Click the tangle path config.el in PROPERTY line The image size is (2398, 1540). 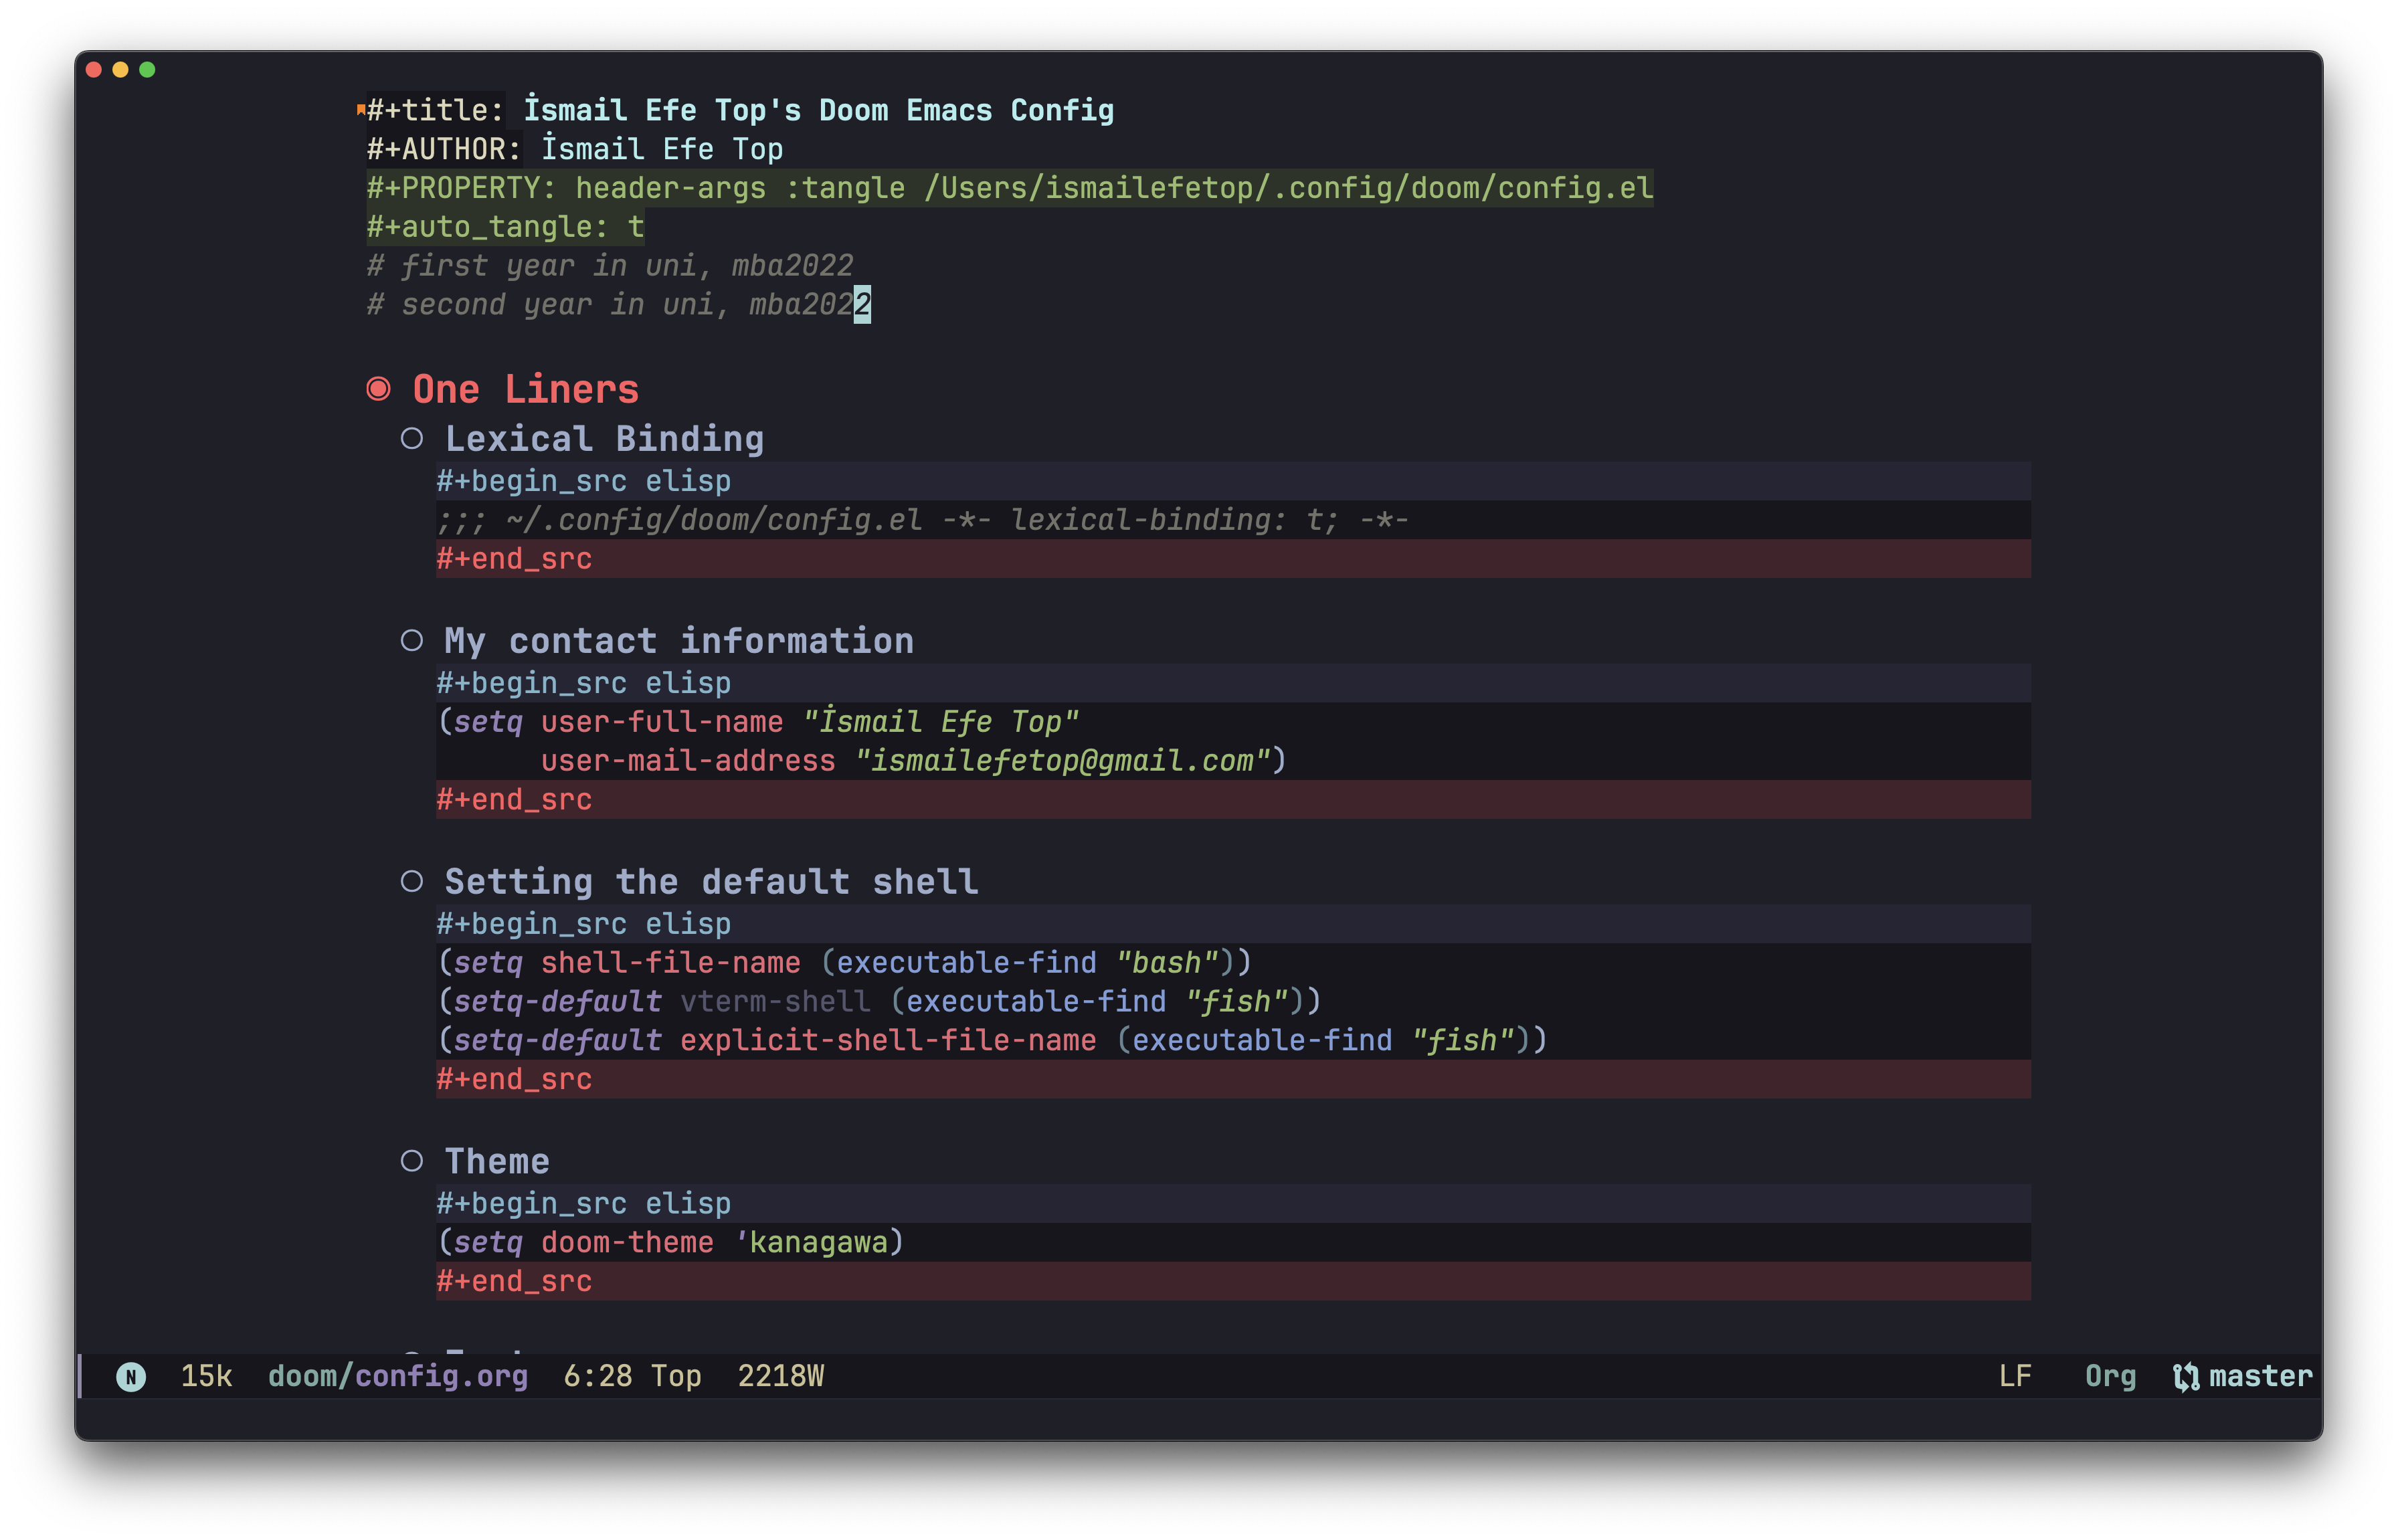[1290, 188]
